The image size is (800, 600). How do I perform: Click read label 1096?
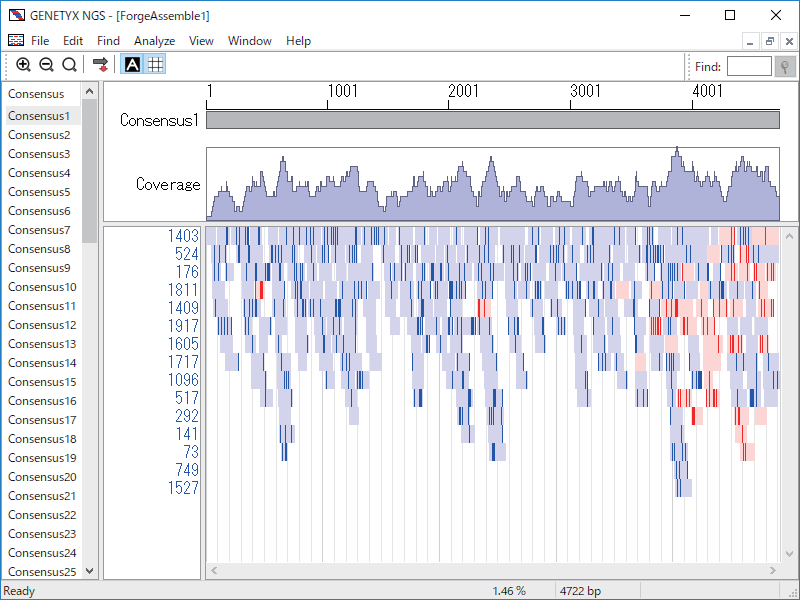click(183, 380)
